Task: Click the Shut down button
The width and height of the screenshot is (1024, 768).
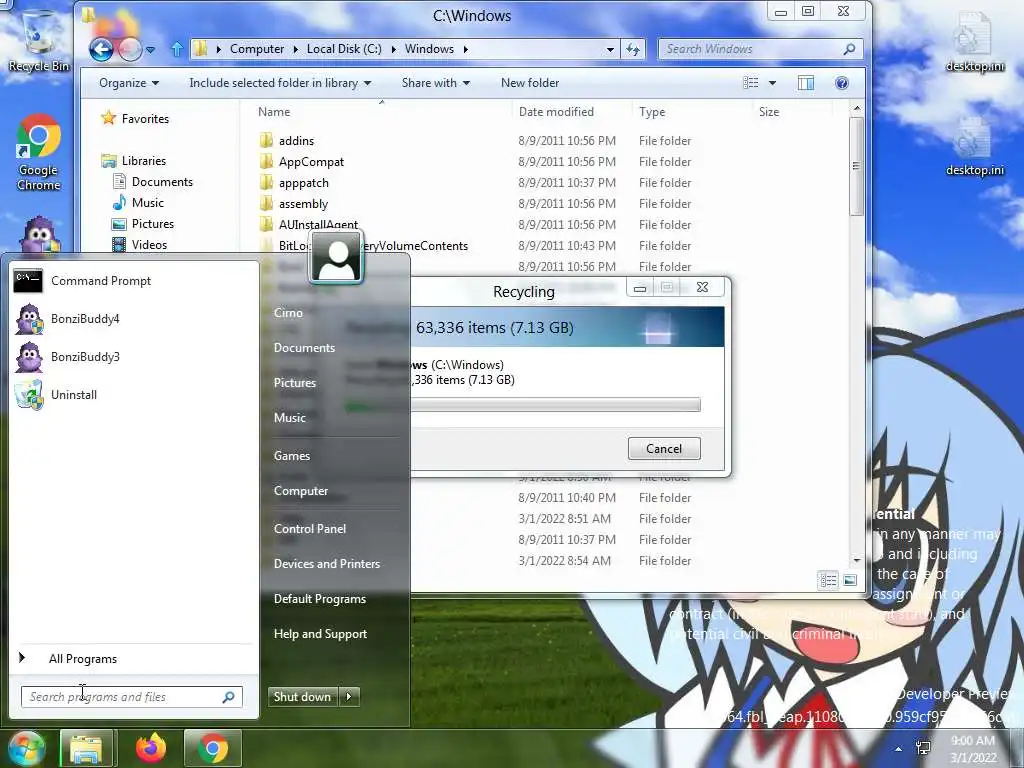Action: [302, 697]
